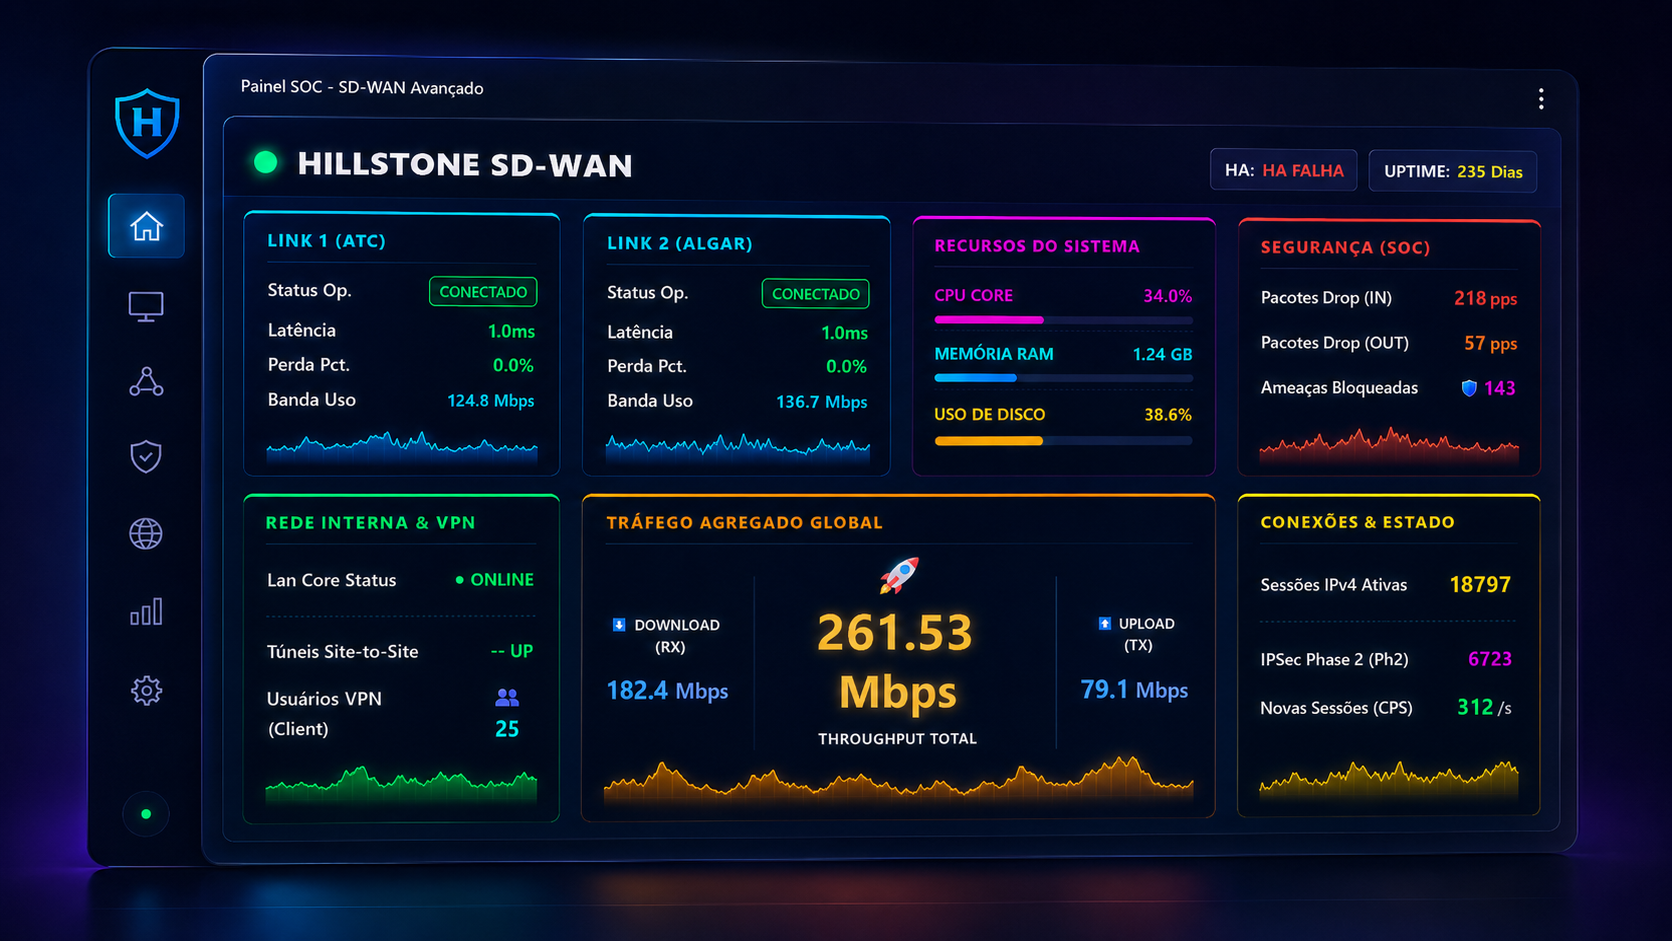Click the Segurança (SOC) red sparkline chart
This screenshot has width=1672, height=941.
(1389, 445)
